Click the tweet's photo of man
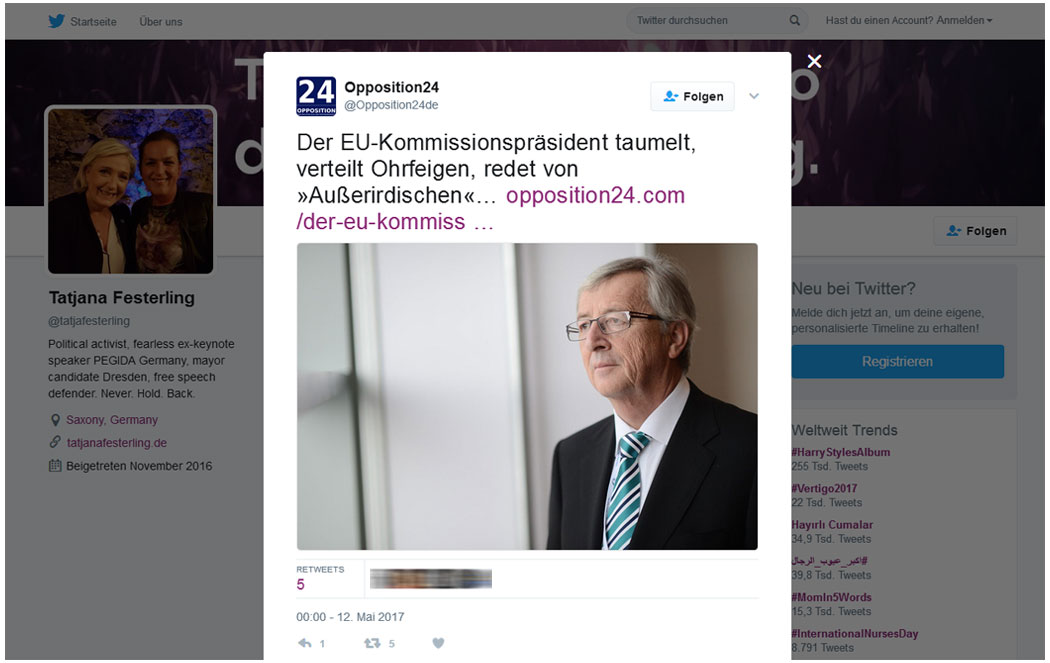This screenshot has width=1050, height=663. tap(527, 396)
